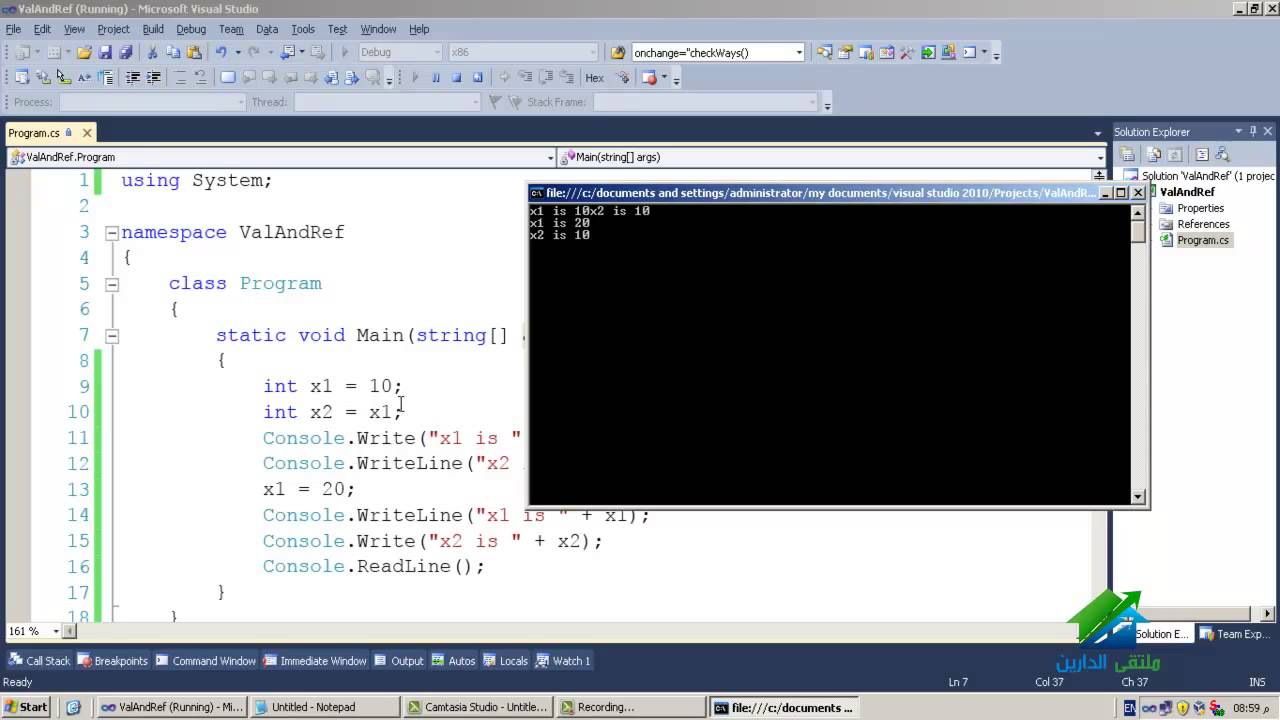The image size is (1280, 720).
Task: Click the Restart debugging icon
Action: tap(477, 77)
